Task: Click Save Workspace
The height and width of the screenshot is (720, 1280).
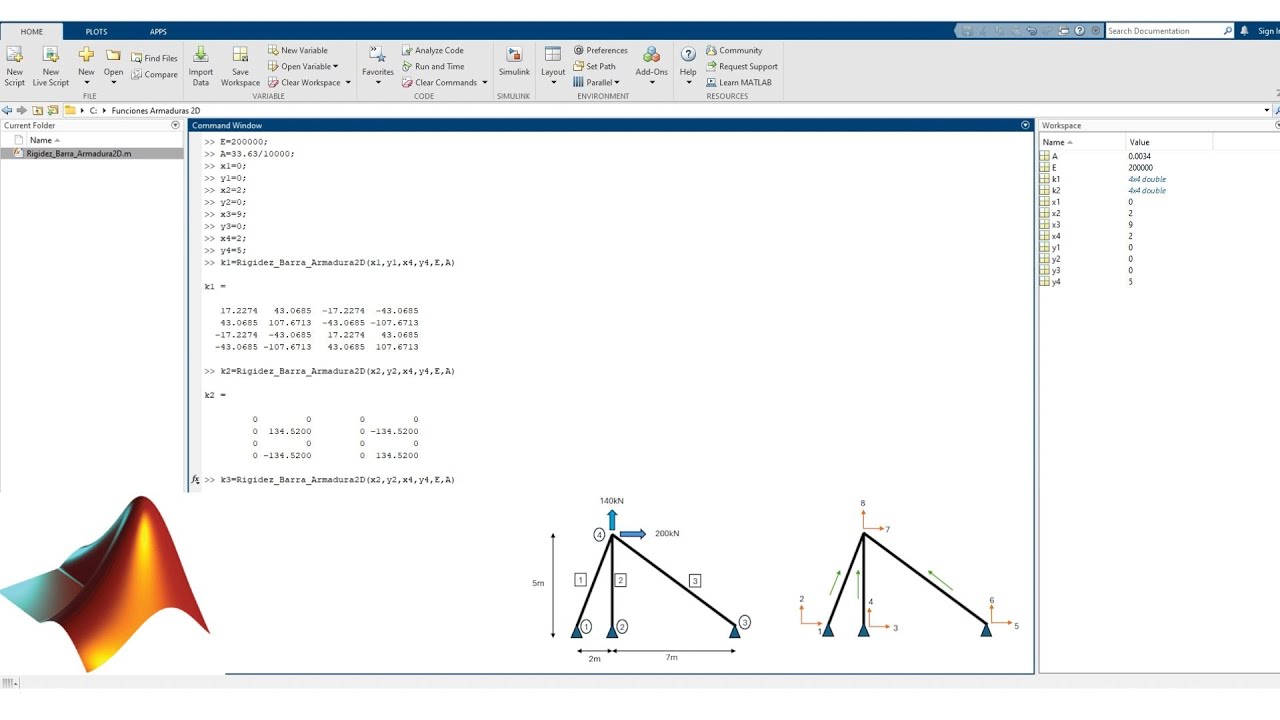Action: point(240,66)
